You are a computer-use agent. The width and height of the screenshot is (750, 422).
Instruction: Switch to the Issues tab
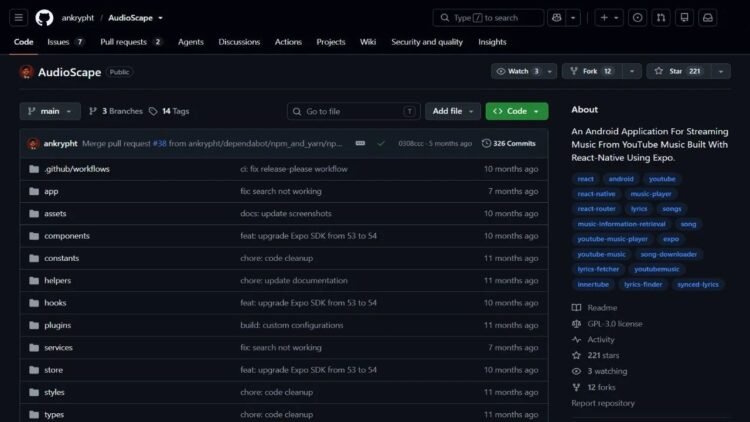(x=66, y=42)
